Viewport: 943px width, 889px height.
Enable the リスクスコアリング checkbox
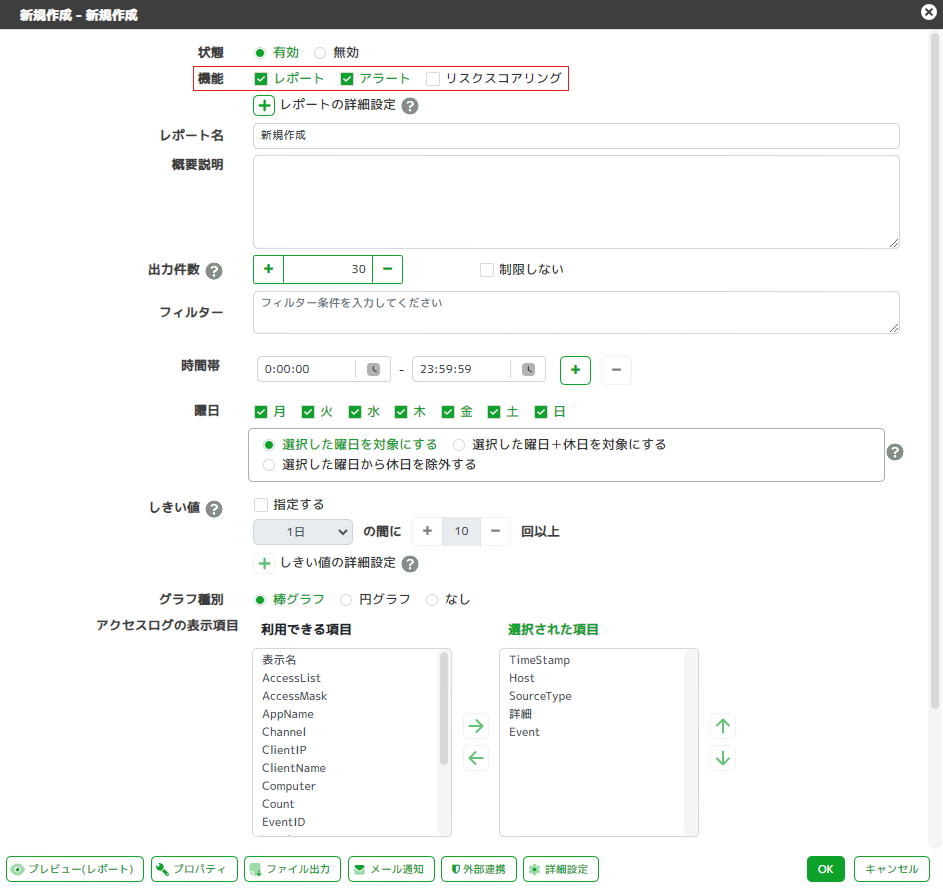(433, 79)
